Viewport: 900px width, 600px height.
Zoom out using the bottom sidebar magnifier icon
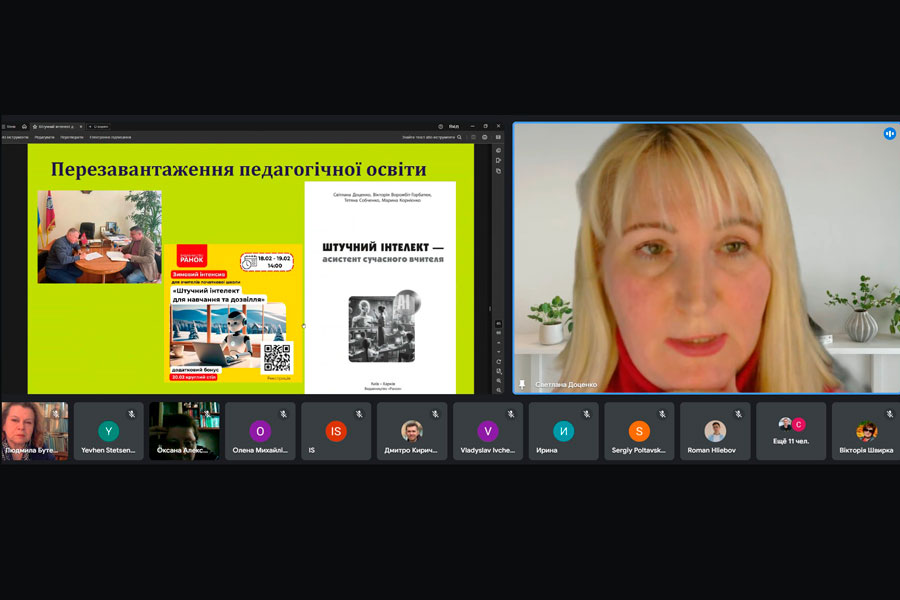(498, 390)
